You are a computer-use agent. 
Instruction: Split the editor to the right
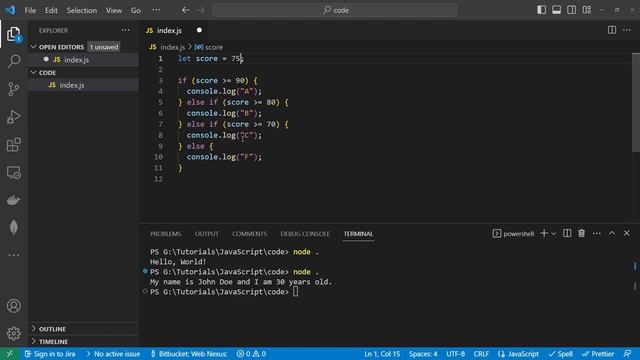click(611, 30)
